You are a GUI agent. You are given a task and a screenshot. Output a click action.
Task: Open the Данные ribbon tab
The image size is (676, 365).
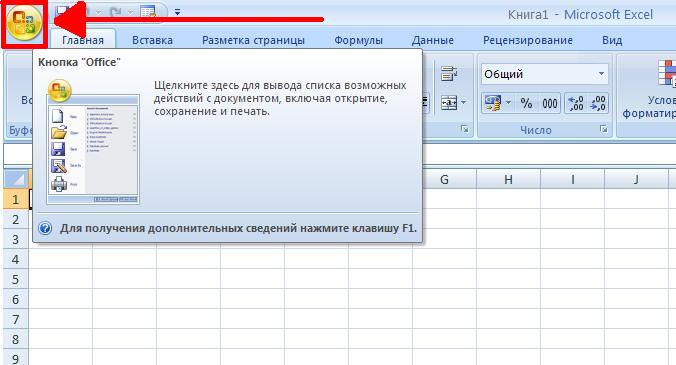[432, 40]
